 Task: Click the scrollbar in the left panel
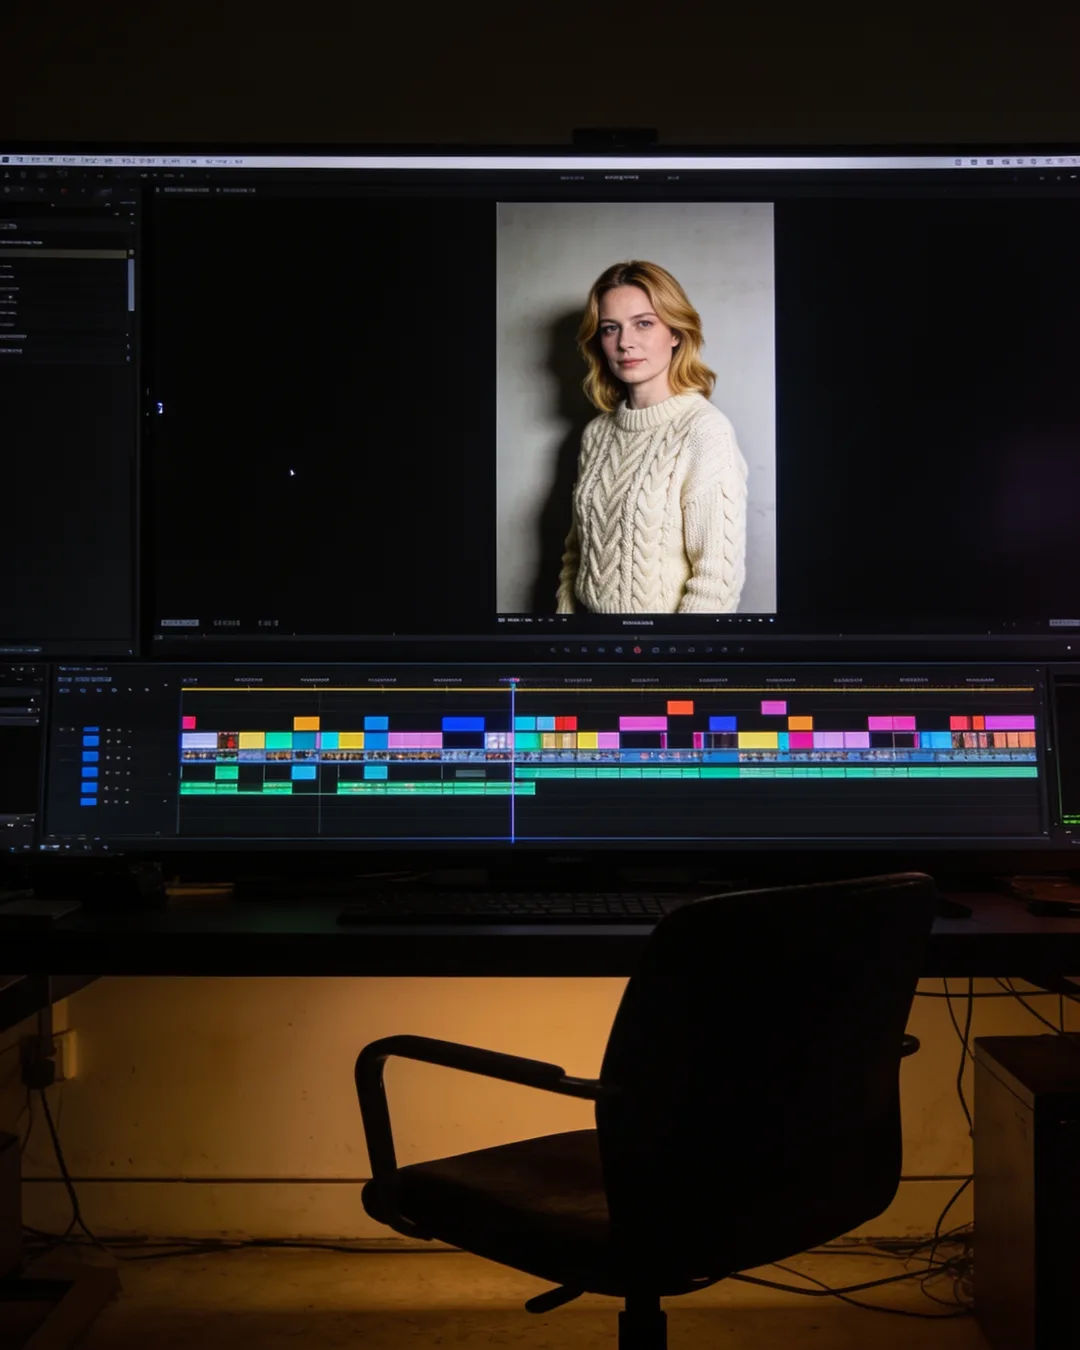pos(130,285)
